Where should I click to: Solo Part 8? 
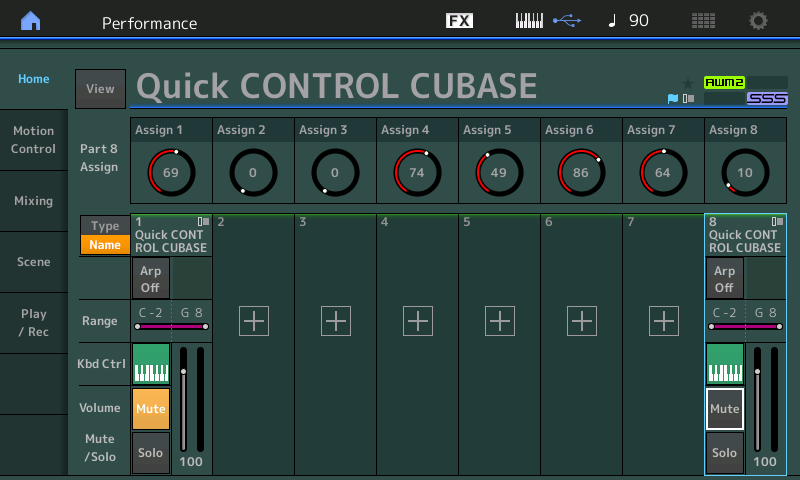tap(724, 453)
